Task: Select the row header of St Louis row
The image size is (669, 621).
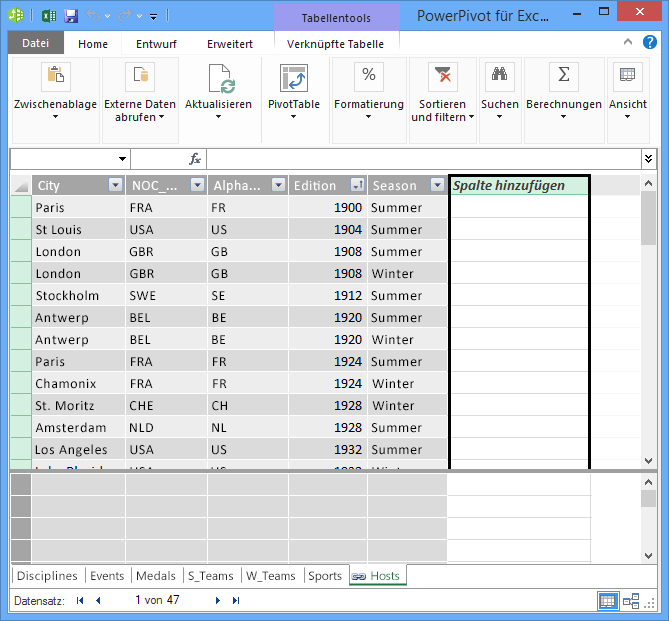Action: [21, 230]
